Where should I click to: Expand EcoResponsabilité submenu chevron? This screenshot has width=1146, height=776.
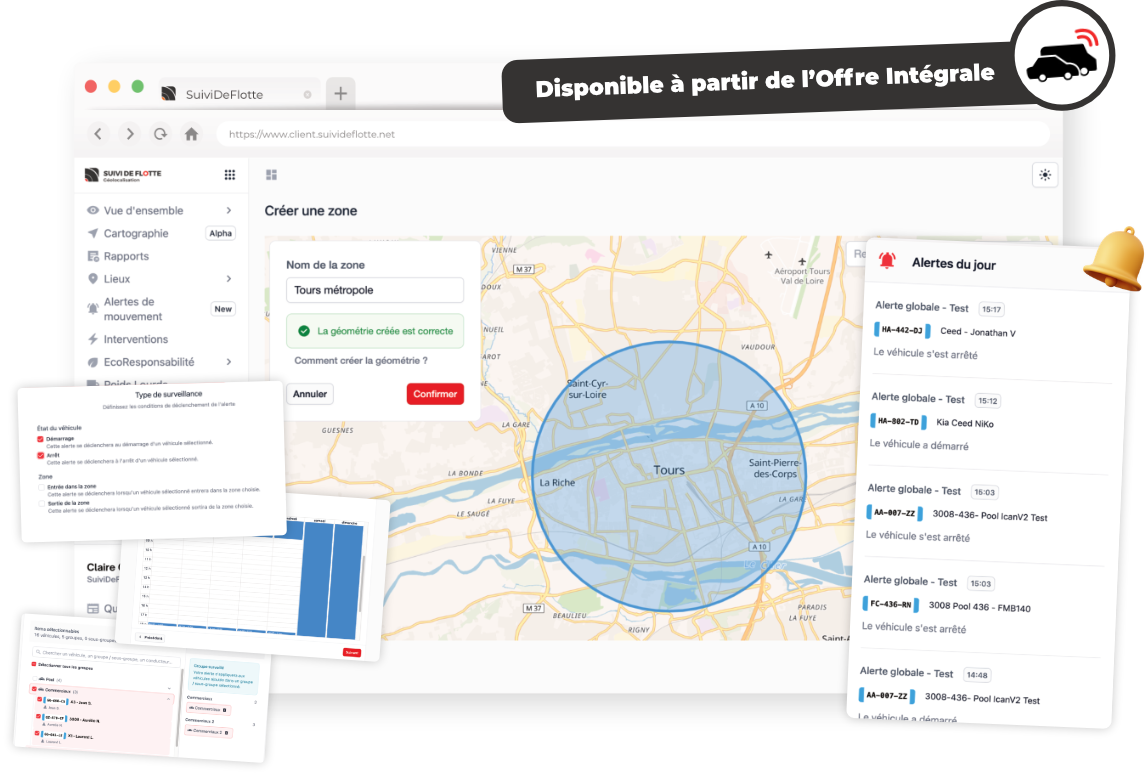(x=229, y=362)
